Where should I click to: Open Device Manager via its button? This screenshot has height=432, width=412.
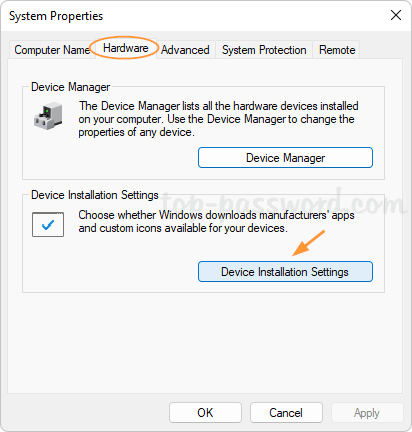(x=285, y=158)
